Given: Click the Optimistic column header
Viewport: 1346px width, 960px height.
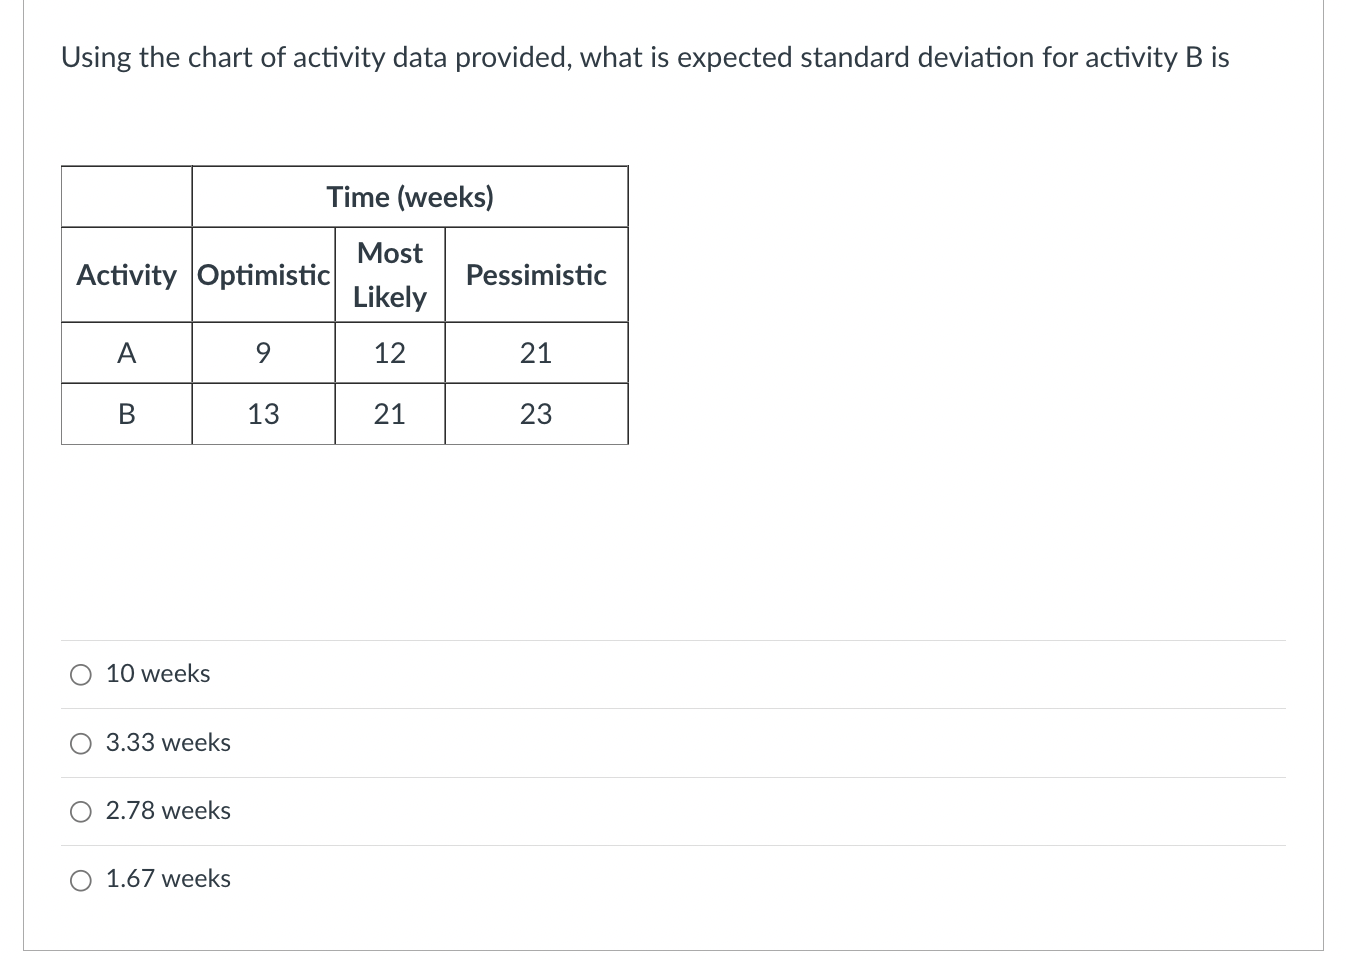Looking at the screenshot, I should [263, 275].
